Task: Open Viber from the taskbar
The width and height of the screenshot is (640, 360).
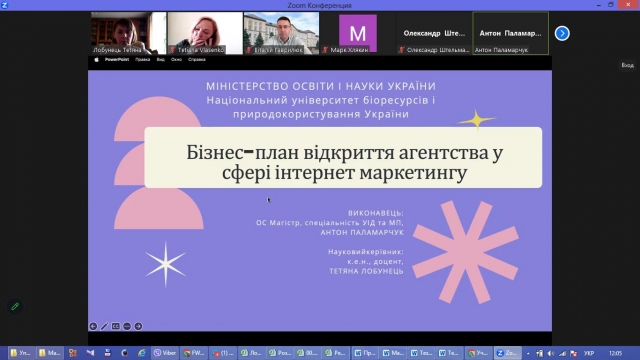Action: 165,353
